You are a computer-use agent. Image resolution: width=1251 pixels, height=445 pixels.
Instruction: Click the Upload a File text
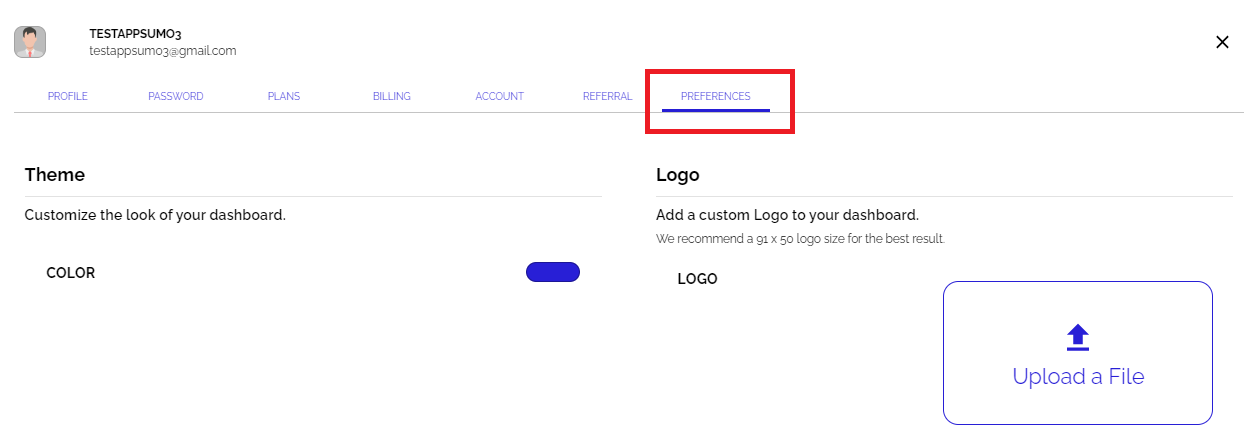(x=1078, y=377)
